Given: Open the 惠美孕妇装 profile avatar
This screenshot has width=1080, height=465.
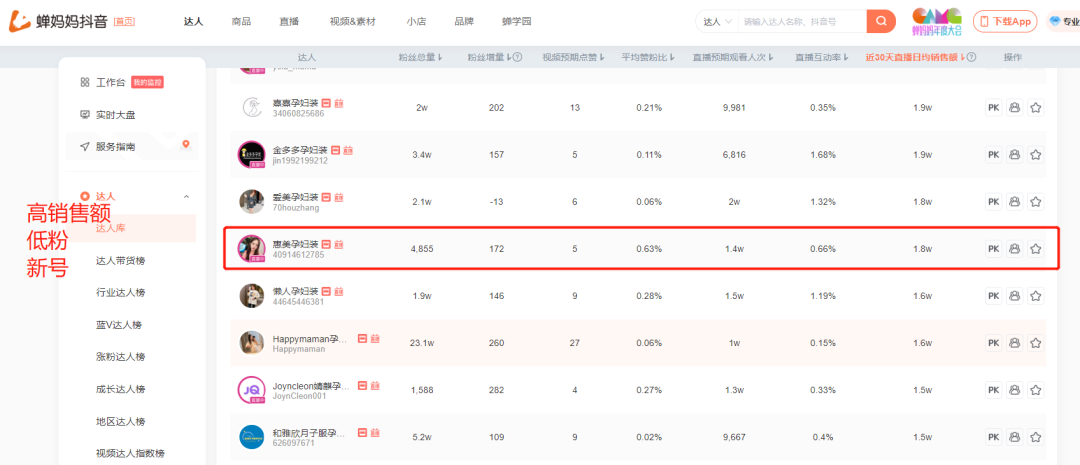Looking at the screenshot, I should [x=251, y=249].
